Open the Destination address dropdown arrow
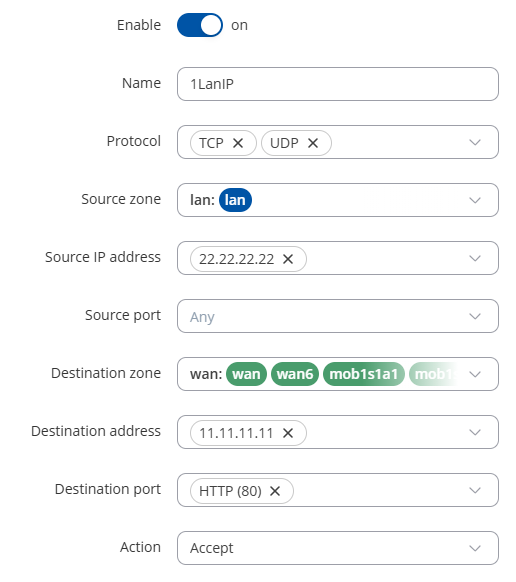The image size is (516, 582). coord(475,432)
